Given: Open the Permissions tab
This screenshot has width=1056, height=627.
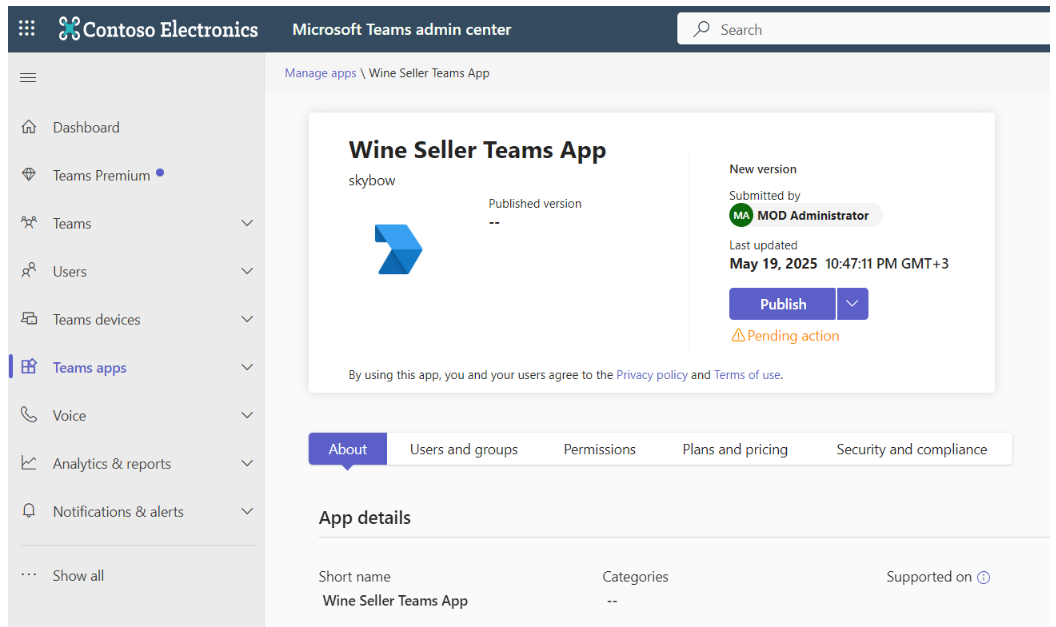Looking at the screenshot, I should 599,449.
